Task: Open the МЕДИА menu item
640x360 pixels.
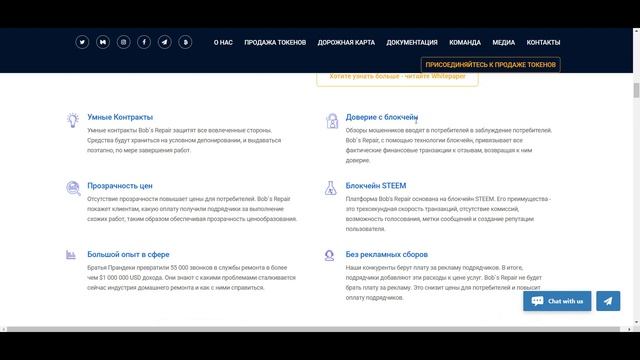Action: pyautogui.click(x=503, y=42)
